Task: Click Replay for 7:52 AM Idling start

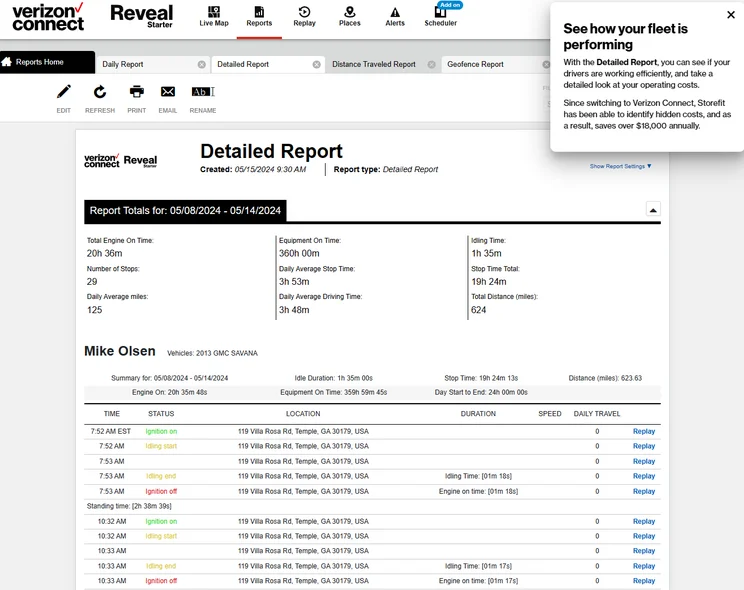Action: (x=644, y=446)
